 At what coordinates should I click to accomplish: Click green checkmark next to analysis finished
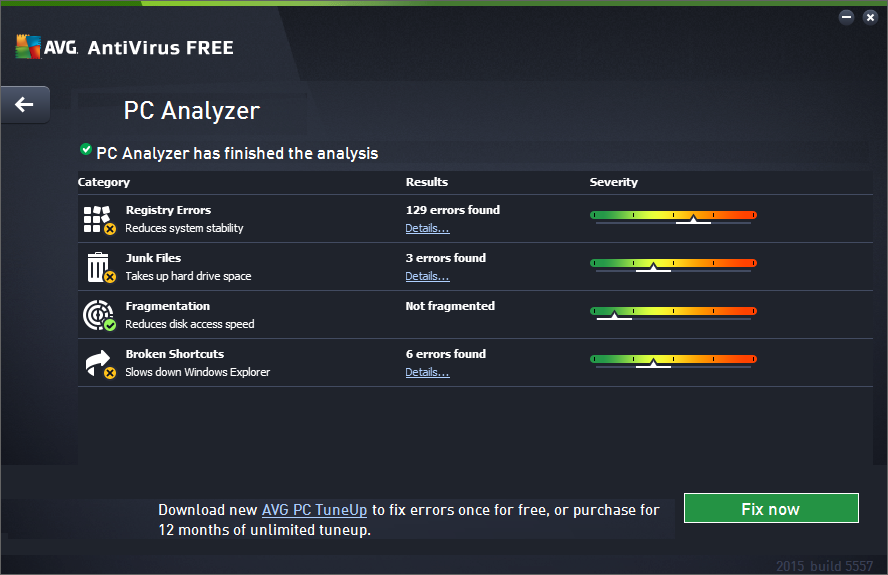pyautogui.click(x=86, y=149)
